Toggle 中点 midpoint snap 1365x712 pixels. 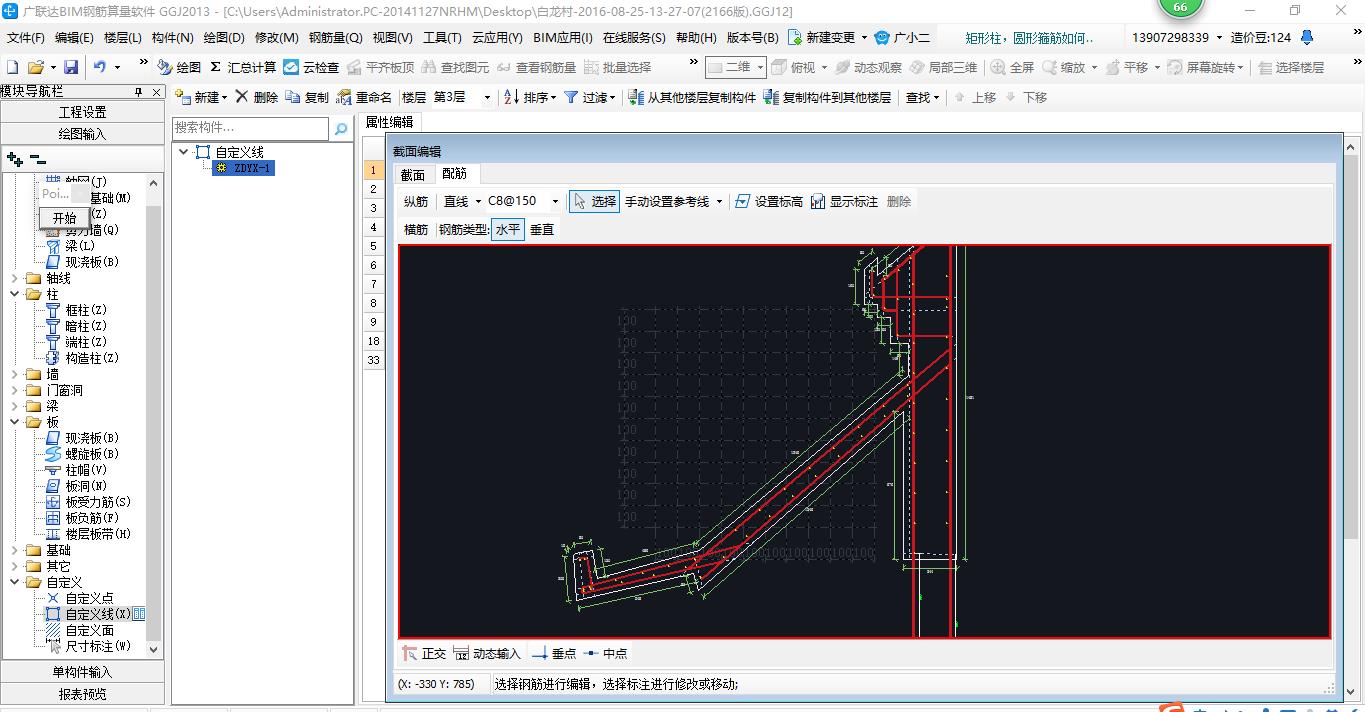(x=605, y=653)
